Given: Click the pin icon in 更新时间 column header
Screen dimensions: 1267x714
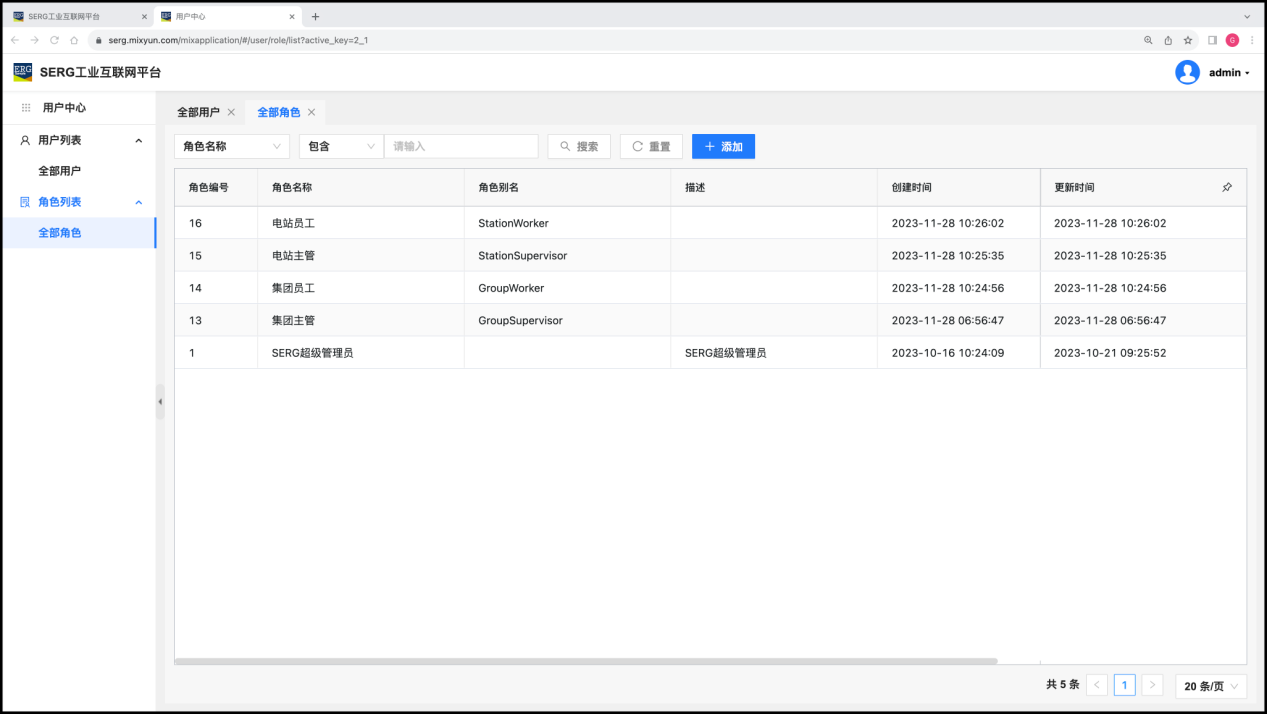Looking at the screenshot, I should tap(1227, 187).
